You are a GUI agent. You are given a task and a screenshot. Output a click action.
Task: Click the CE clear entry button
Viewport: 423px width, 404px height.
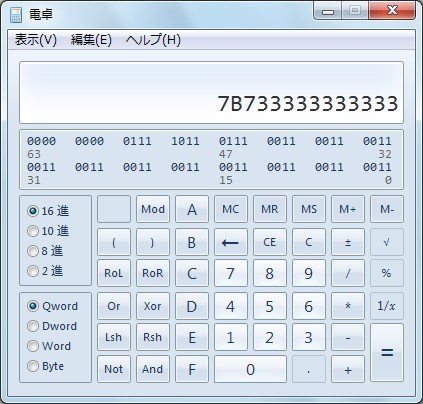[270, 242]
